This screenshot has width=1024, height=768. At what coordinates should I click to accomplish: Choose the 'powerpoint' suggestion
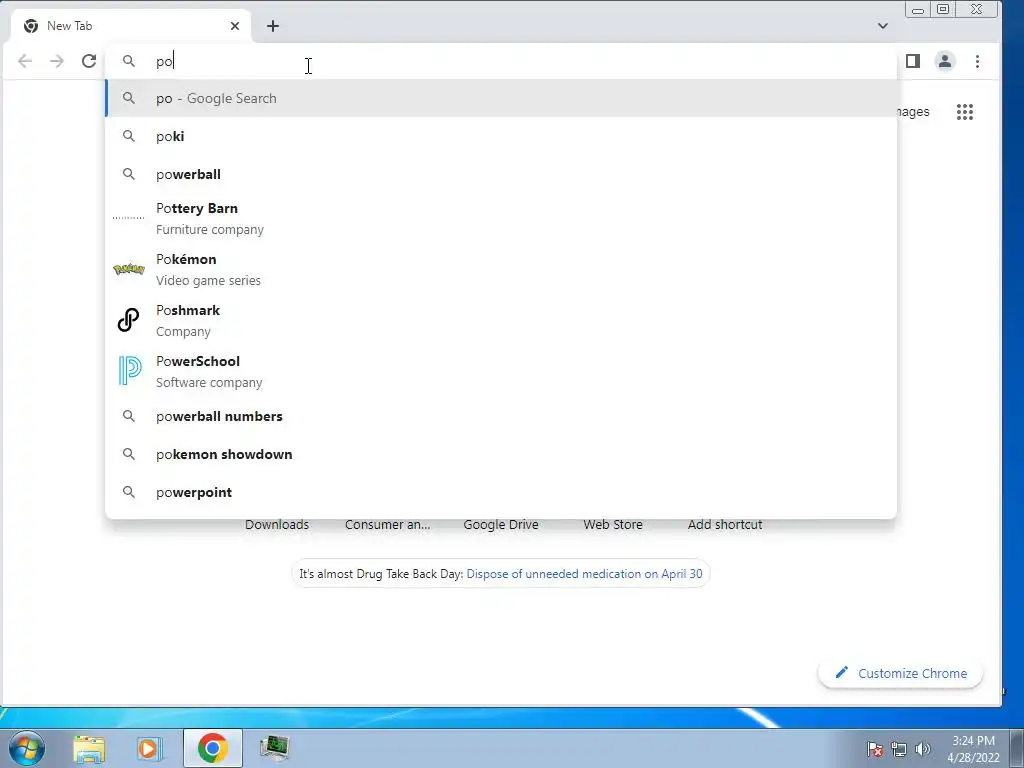pyautogui.click(x=501, y=492)
